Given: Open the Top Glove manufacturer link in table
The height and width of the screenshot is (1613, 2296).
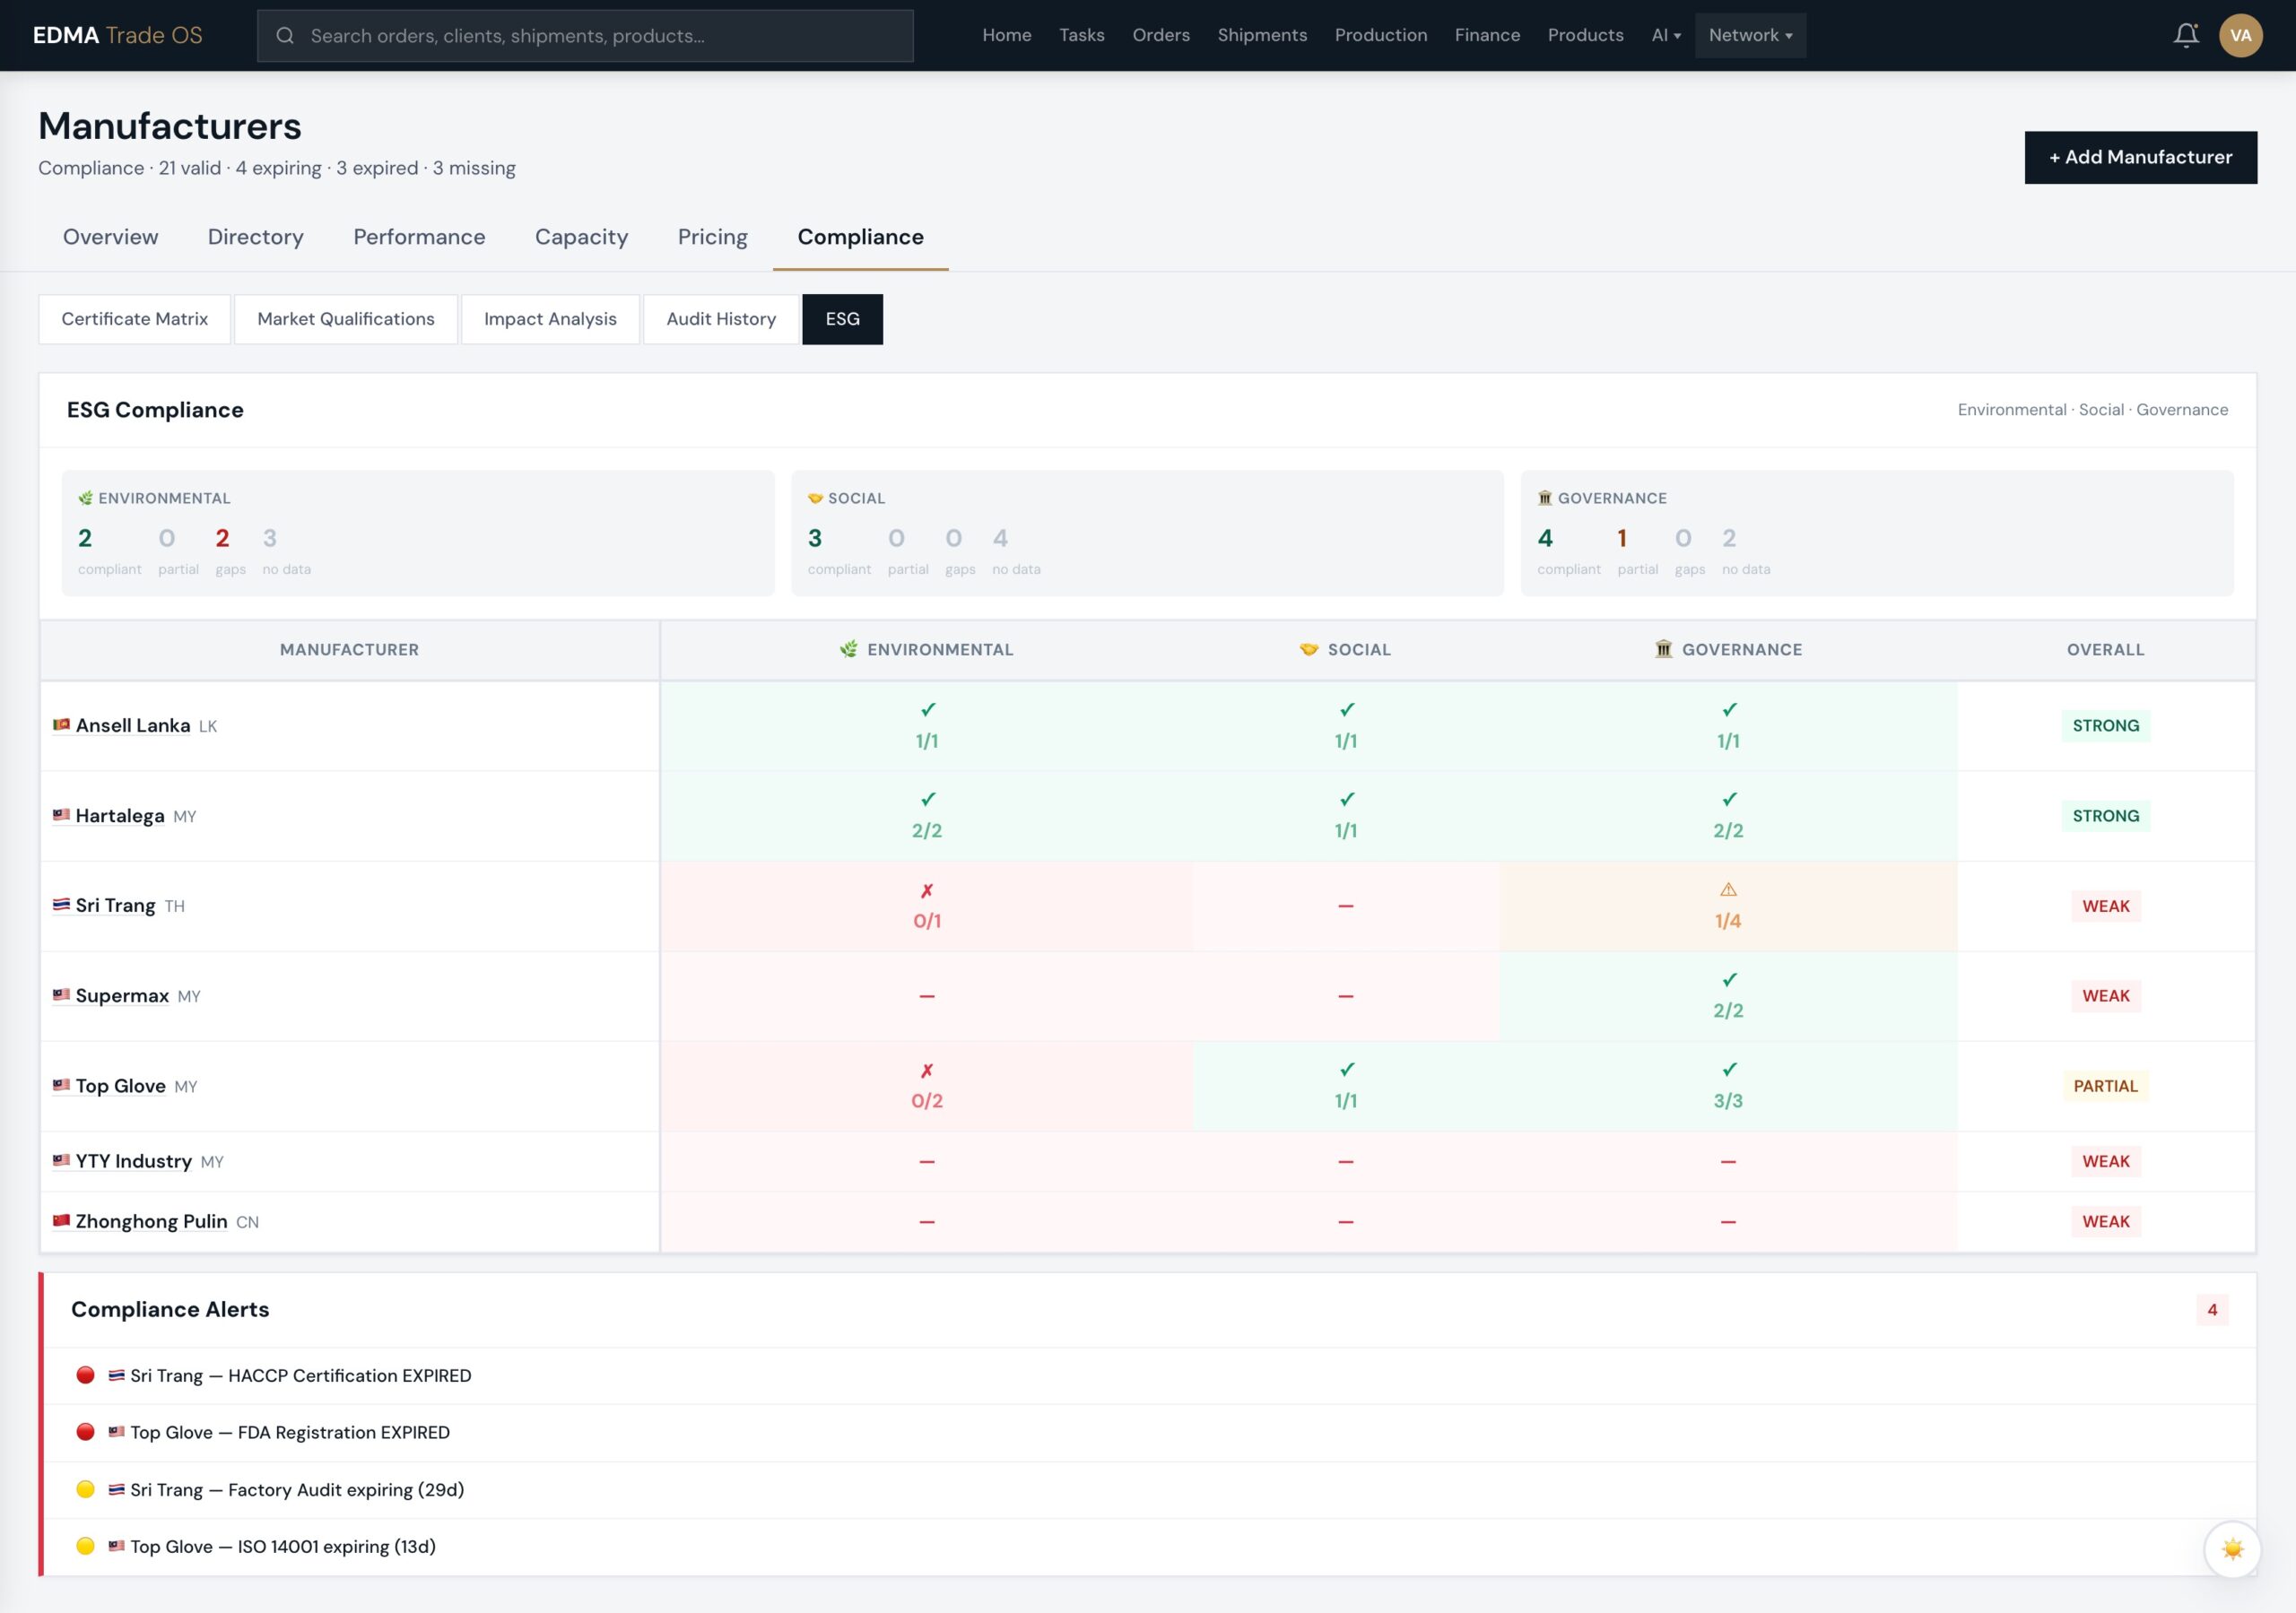Looking at the screenshot, I should pos(121,1085).
